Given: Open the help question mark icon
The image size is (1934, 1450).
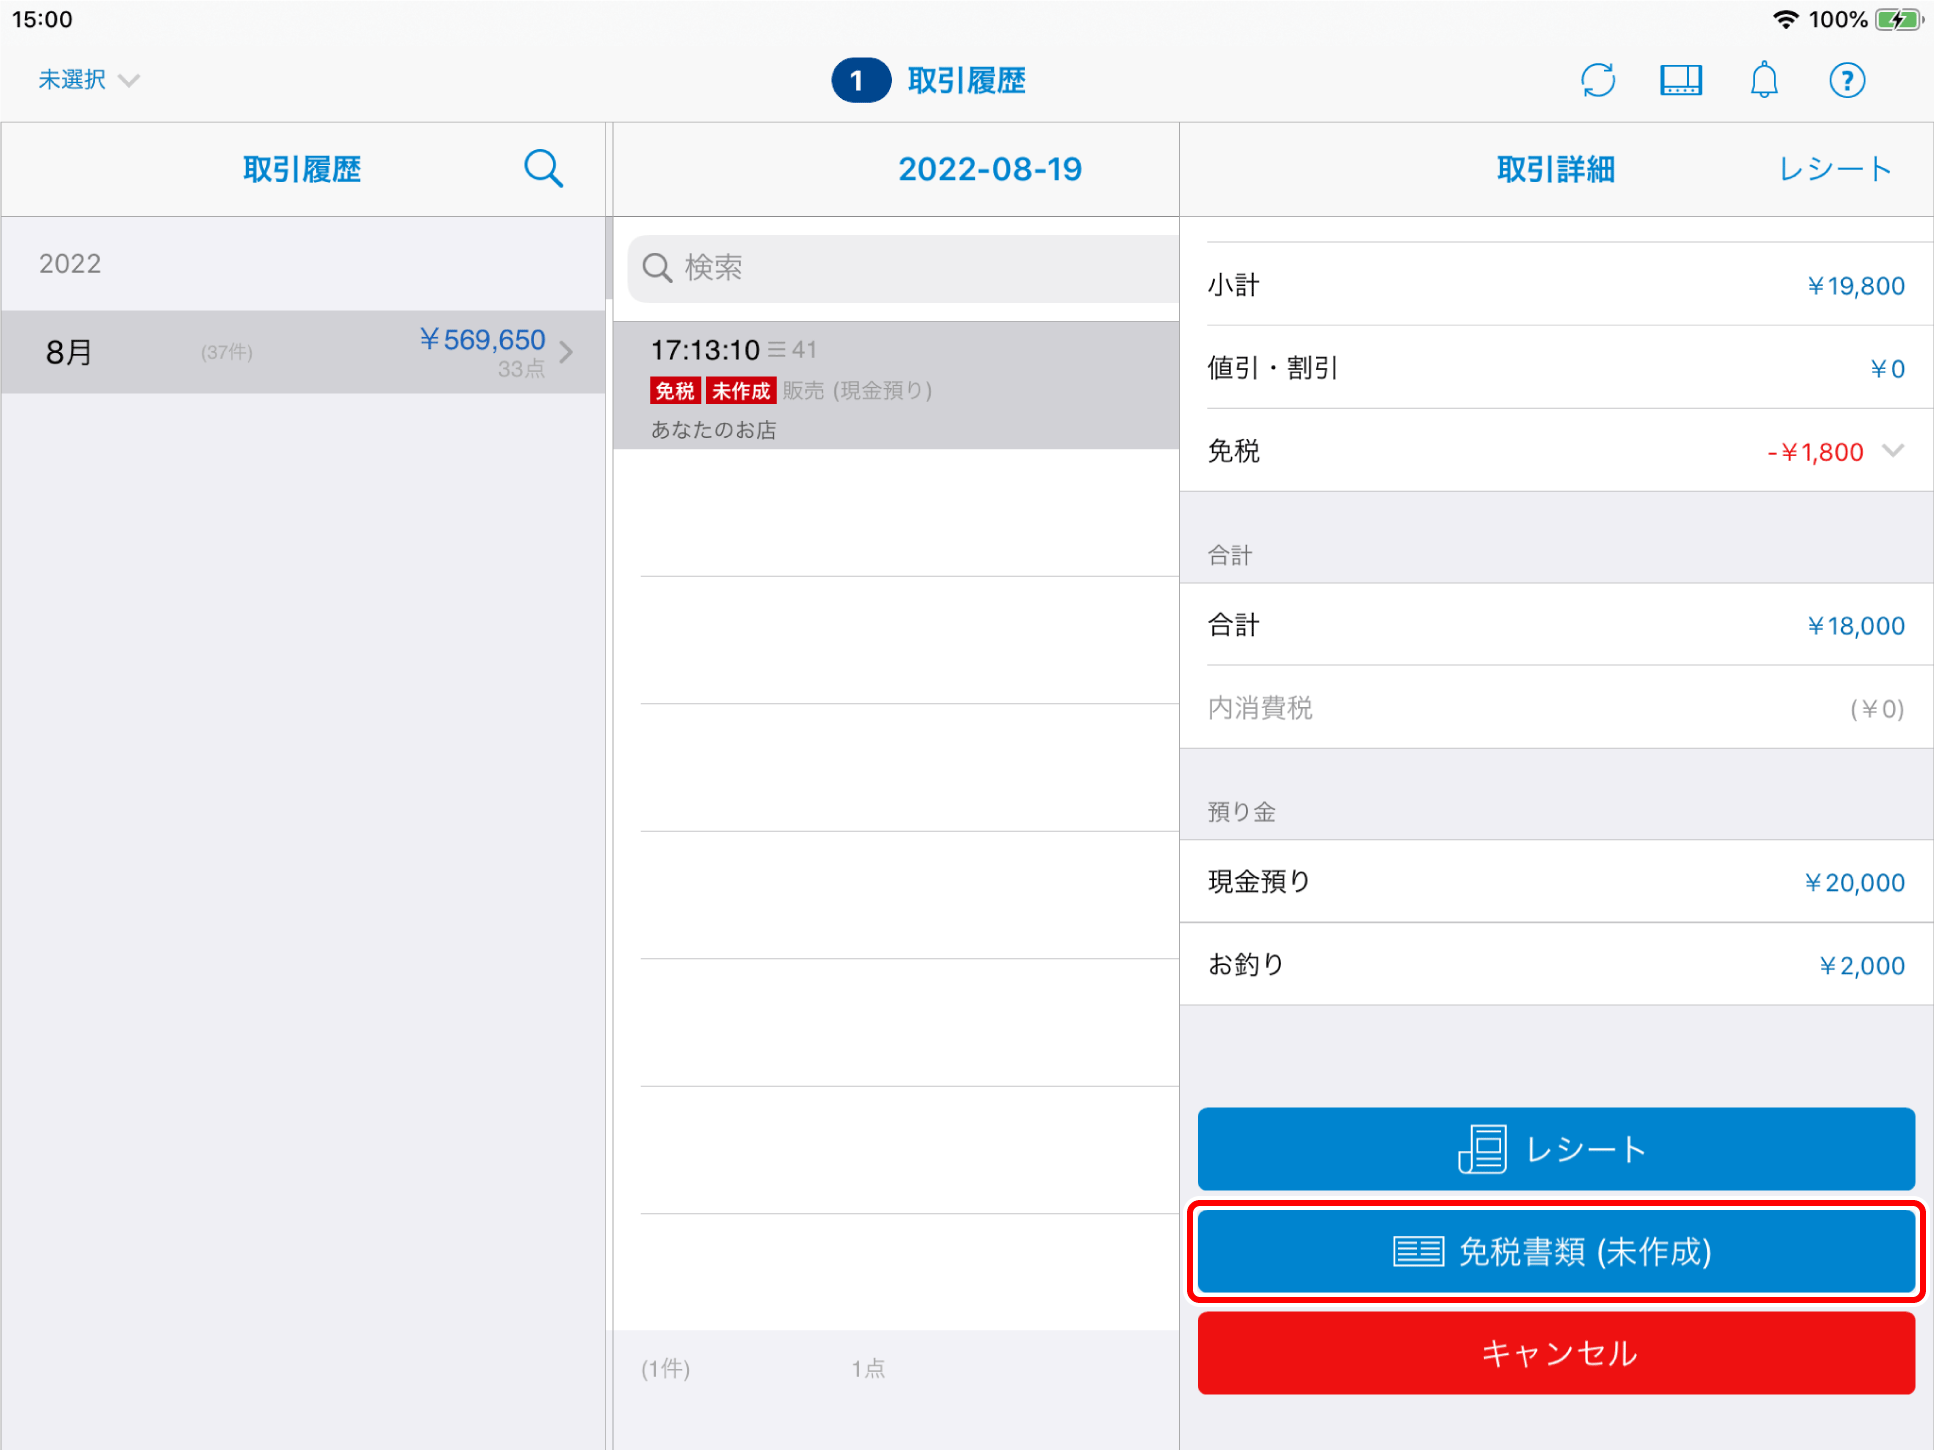Looking at the screenshot, I should tap(1847, 80).
